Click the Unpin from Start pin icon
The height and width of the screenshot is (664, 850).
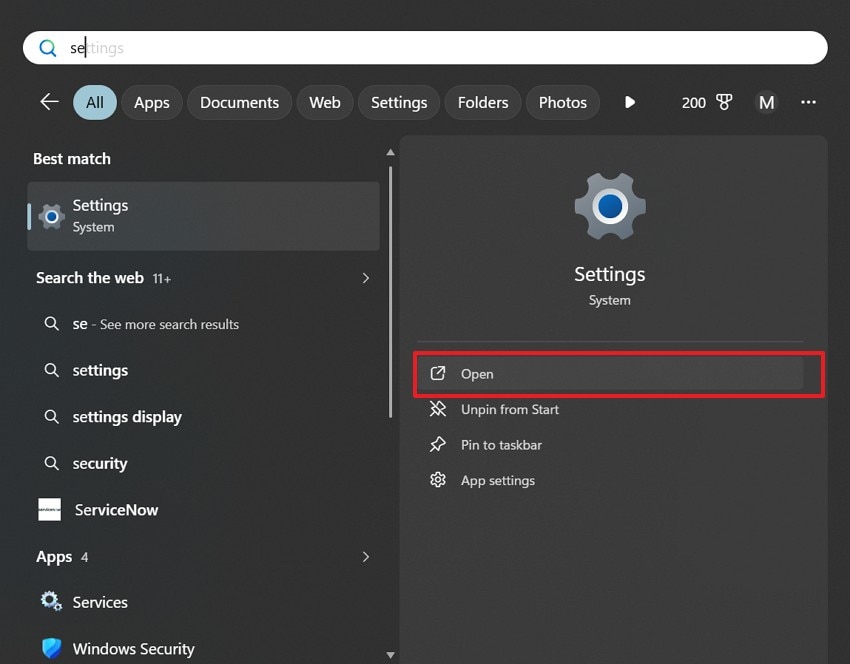tap(437, 409)
